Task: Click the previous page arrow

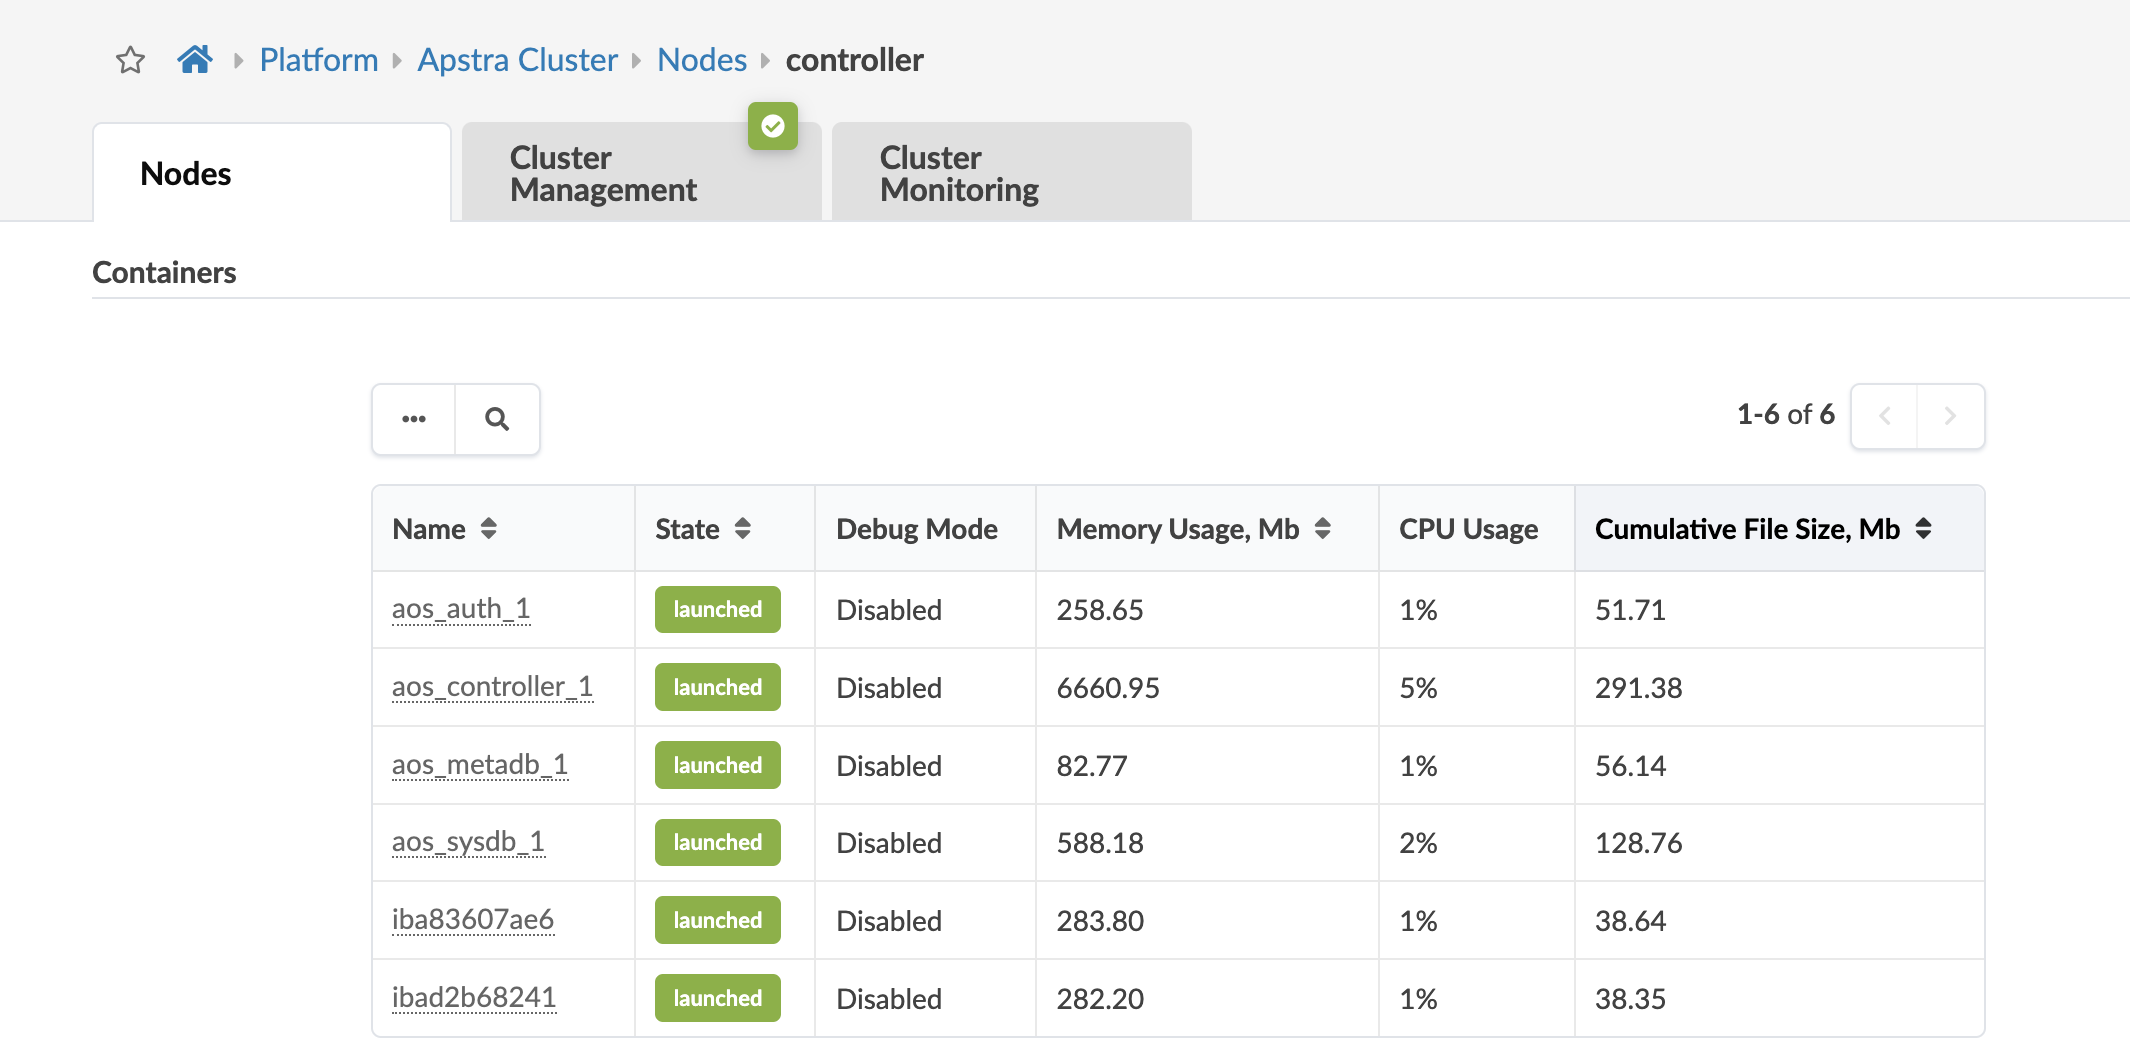Action: pos(1884,416)
